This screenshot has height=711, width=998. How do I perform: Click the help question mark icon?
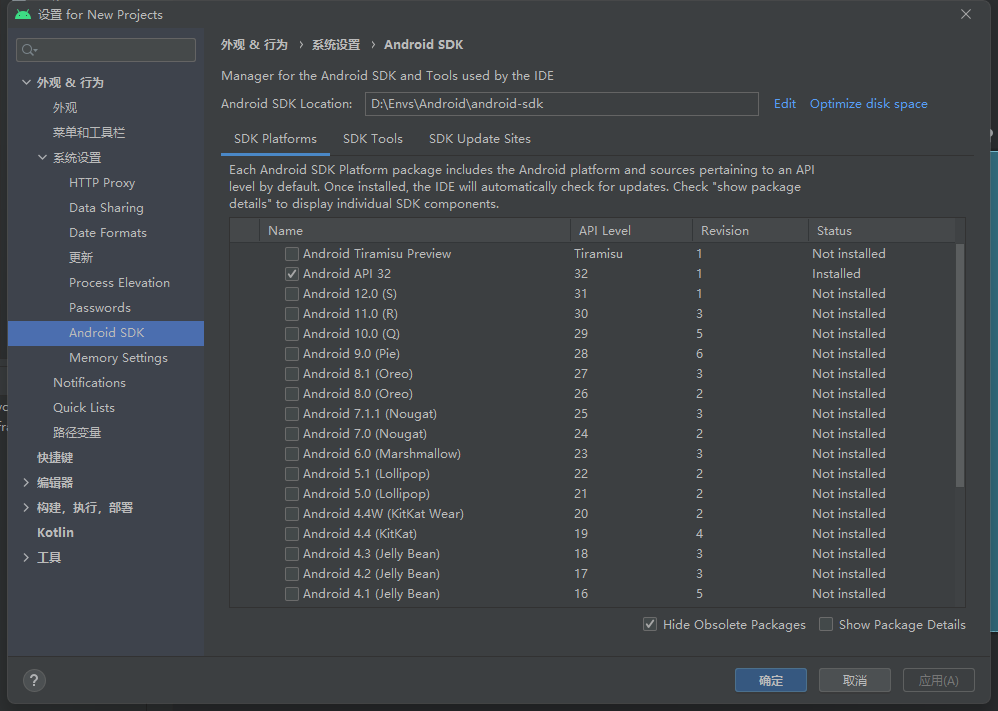33,680
